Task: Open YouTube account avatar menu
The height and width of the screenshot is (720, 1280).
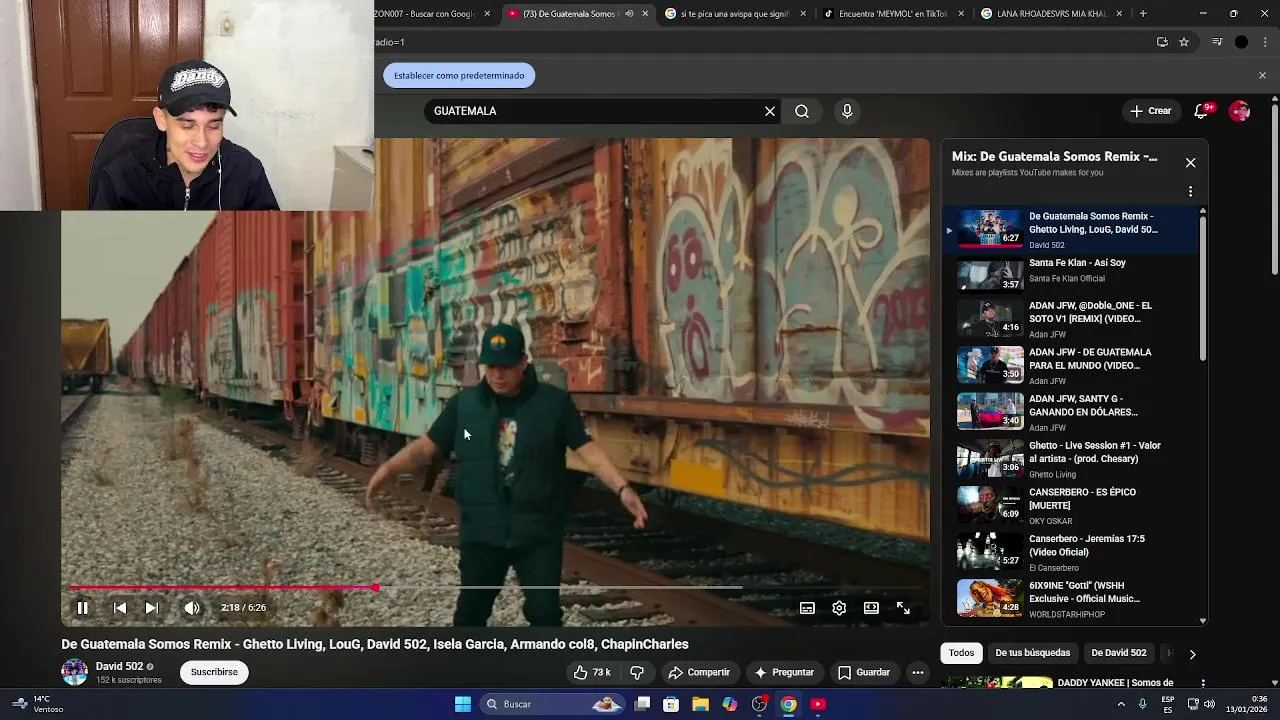Action: coord(1240,111)
